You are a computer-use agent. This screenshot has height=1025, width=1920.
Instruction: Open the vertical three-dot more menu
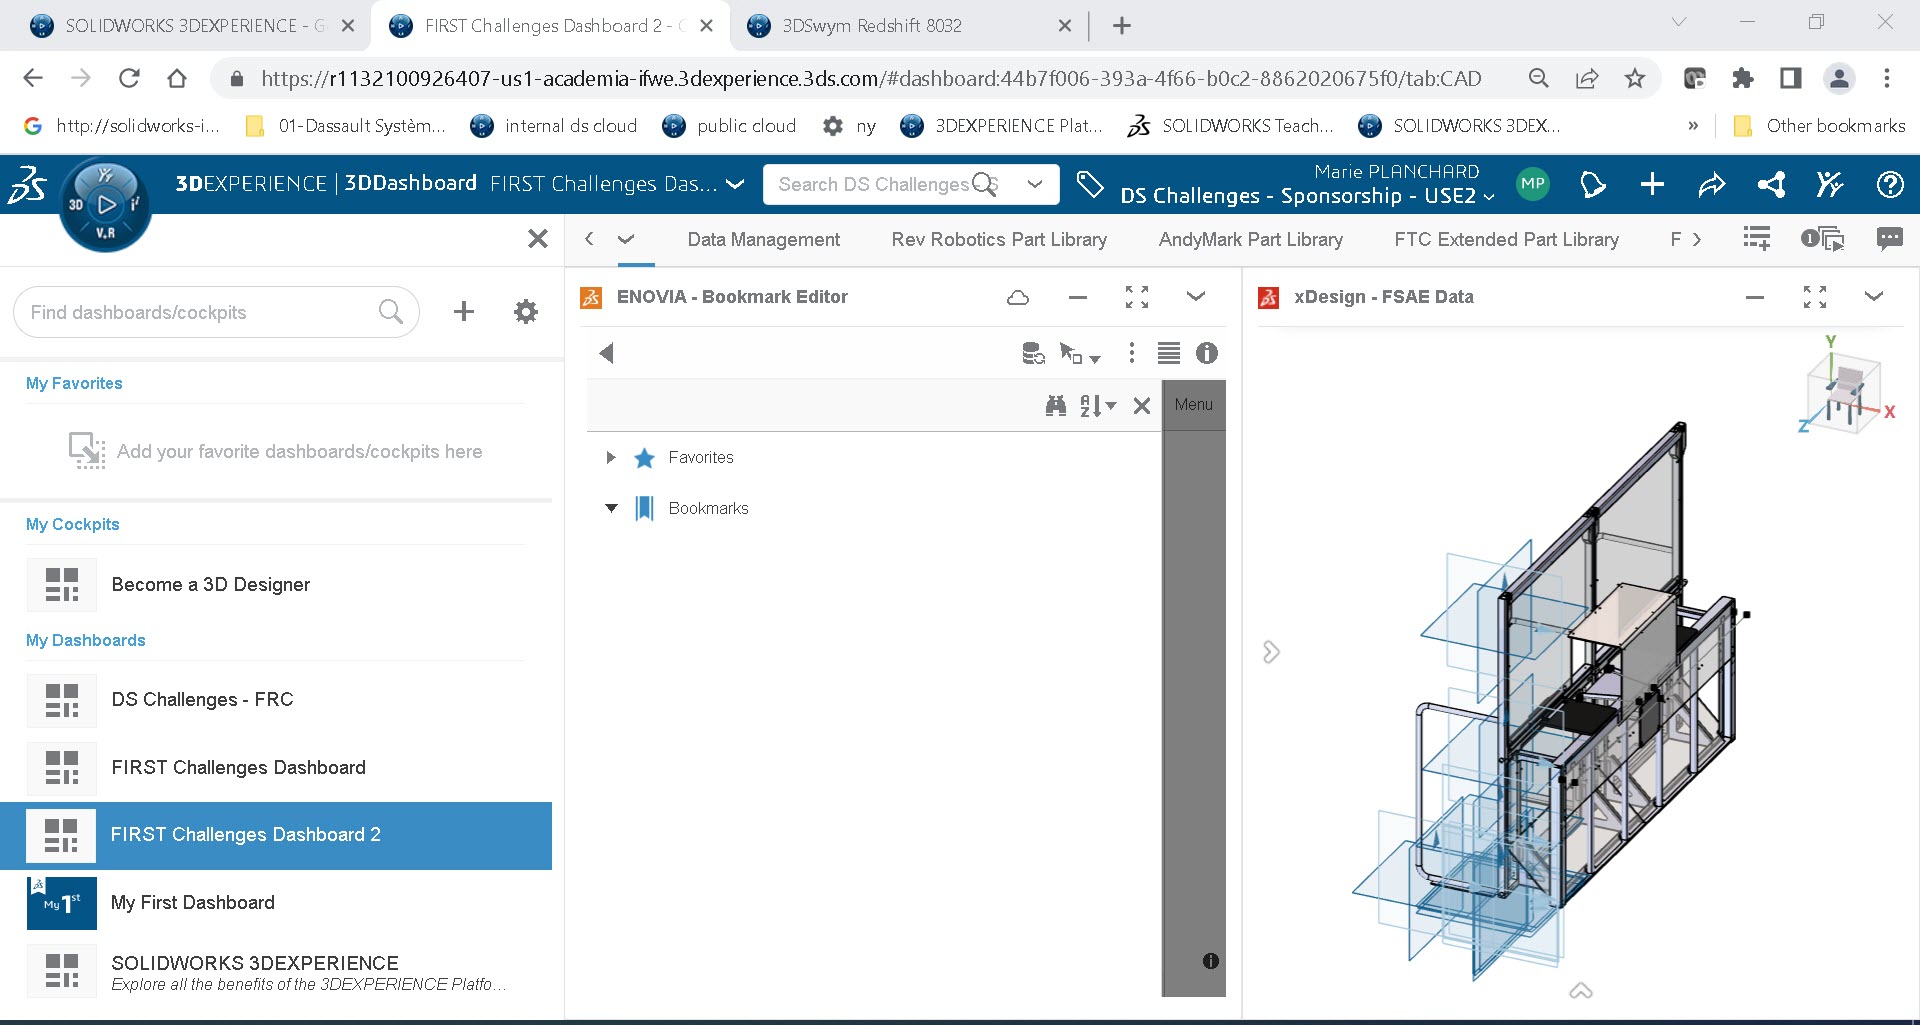point(1132,353)
